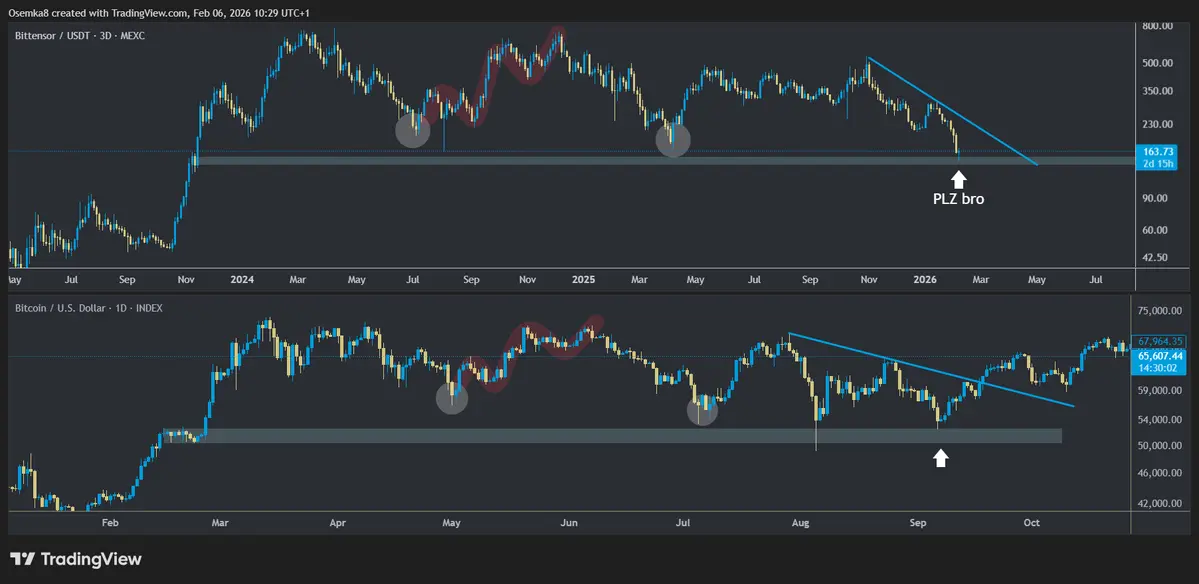Image resolution: width=1199 pixels, height=584 pixels.
Task: Select the grey support zone in Bitcoin chart
Action: [x=612, y=436]
